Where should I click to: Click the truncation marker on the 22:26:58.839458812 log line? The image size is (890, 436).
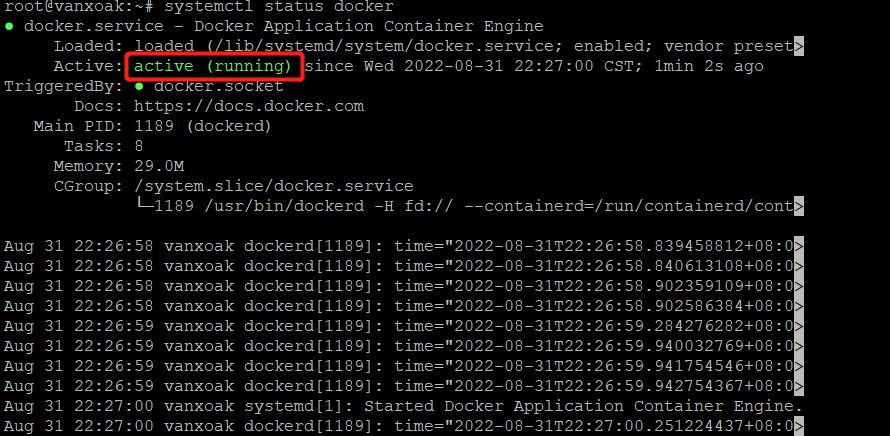(x=797, y=246)
